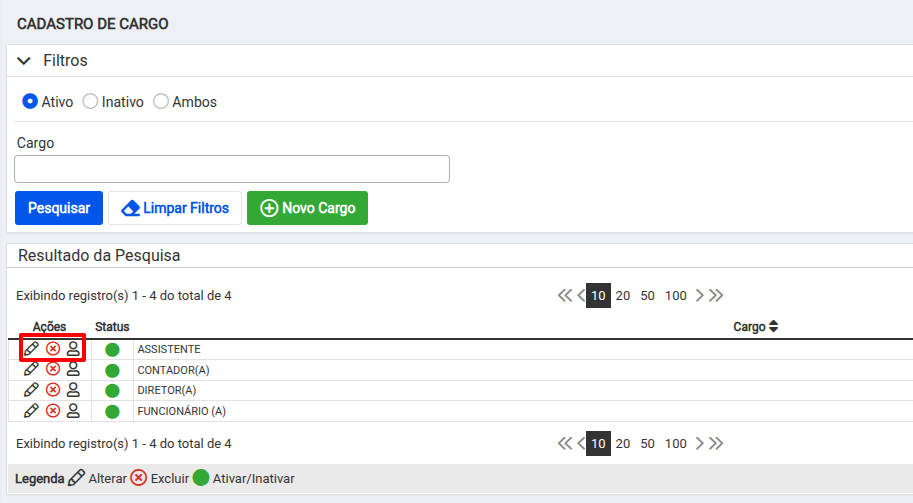The width and height of the screenshot is (913, 503).
Task: Toggle green status circle for DIRETOR(A)
Action: coord(112,391)
